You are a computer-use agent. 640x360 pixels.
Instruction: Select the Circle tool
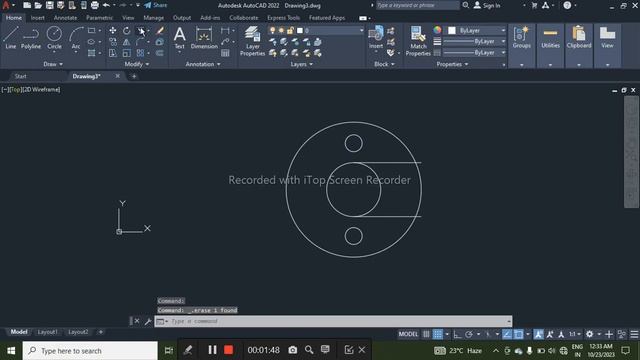pyautogui.click(x=54, y=38)
